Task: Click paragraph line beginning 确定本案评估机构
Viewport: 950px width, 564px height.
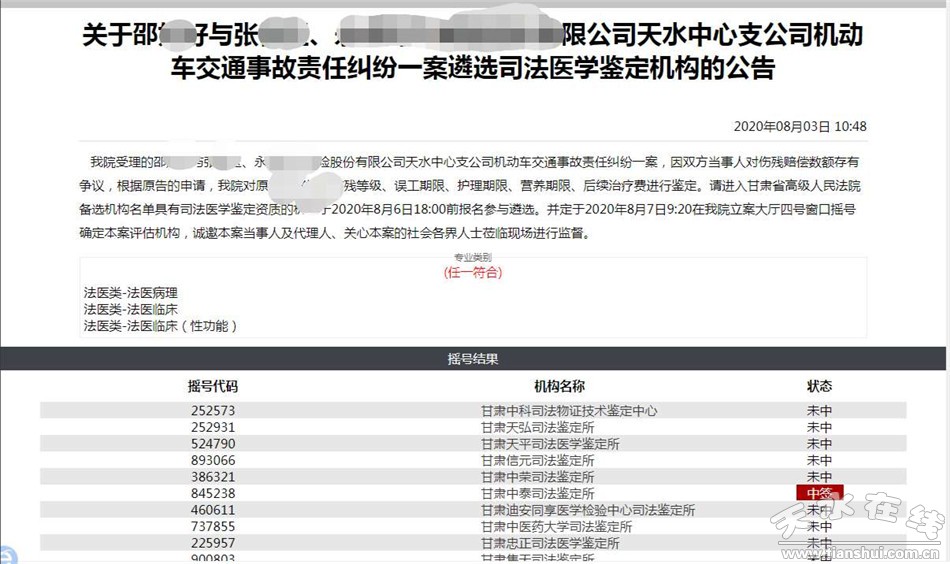Action: click(x=334, y=233)
